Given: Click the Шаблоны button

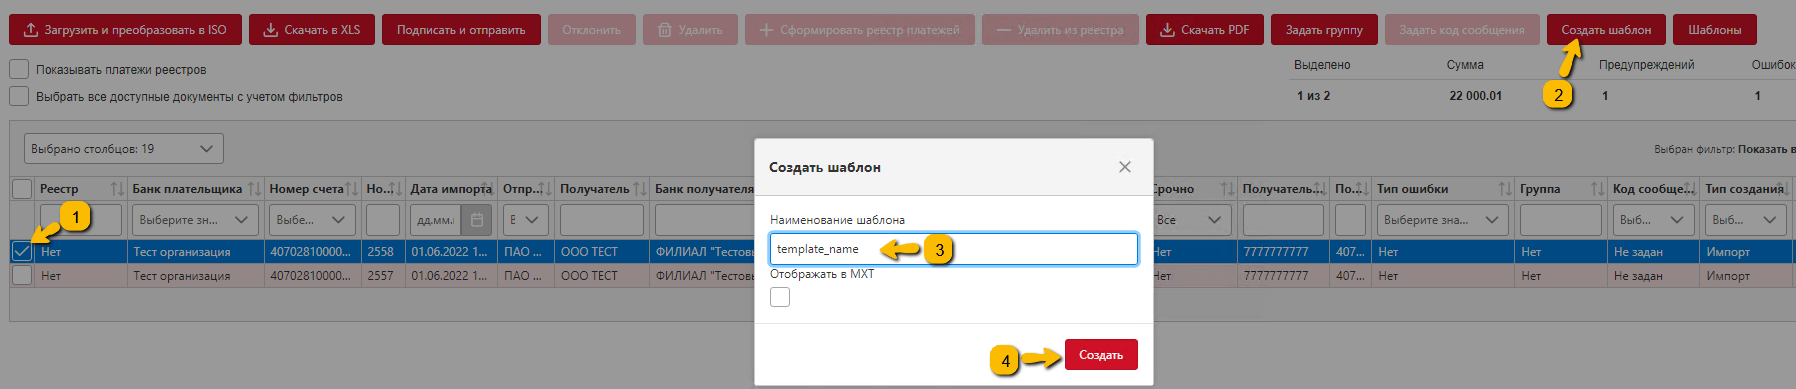Looking at the screenshot, I should pos(1714,30).
